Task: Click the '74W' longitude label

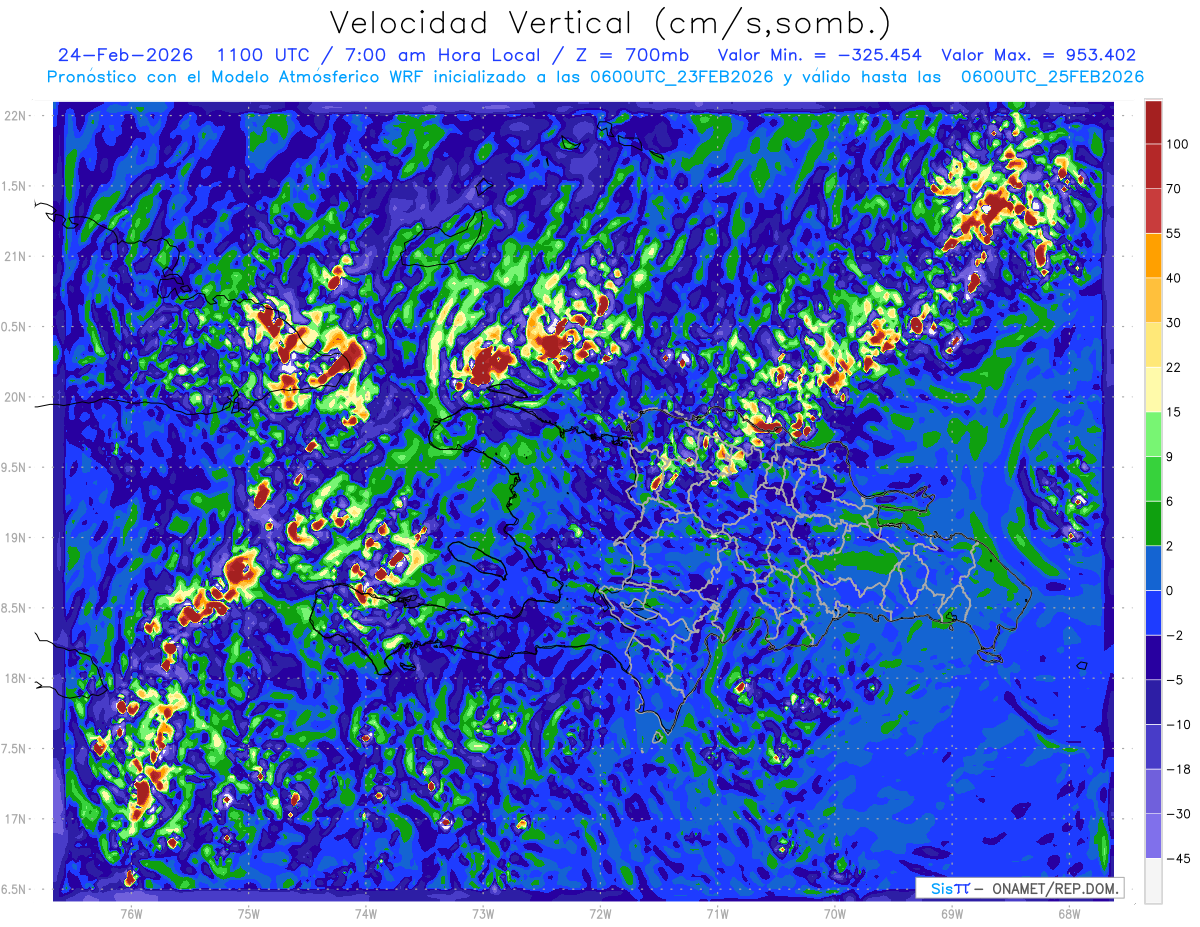Action: pyautogui.click(x=366, y=913)
